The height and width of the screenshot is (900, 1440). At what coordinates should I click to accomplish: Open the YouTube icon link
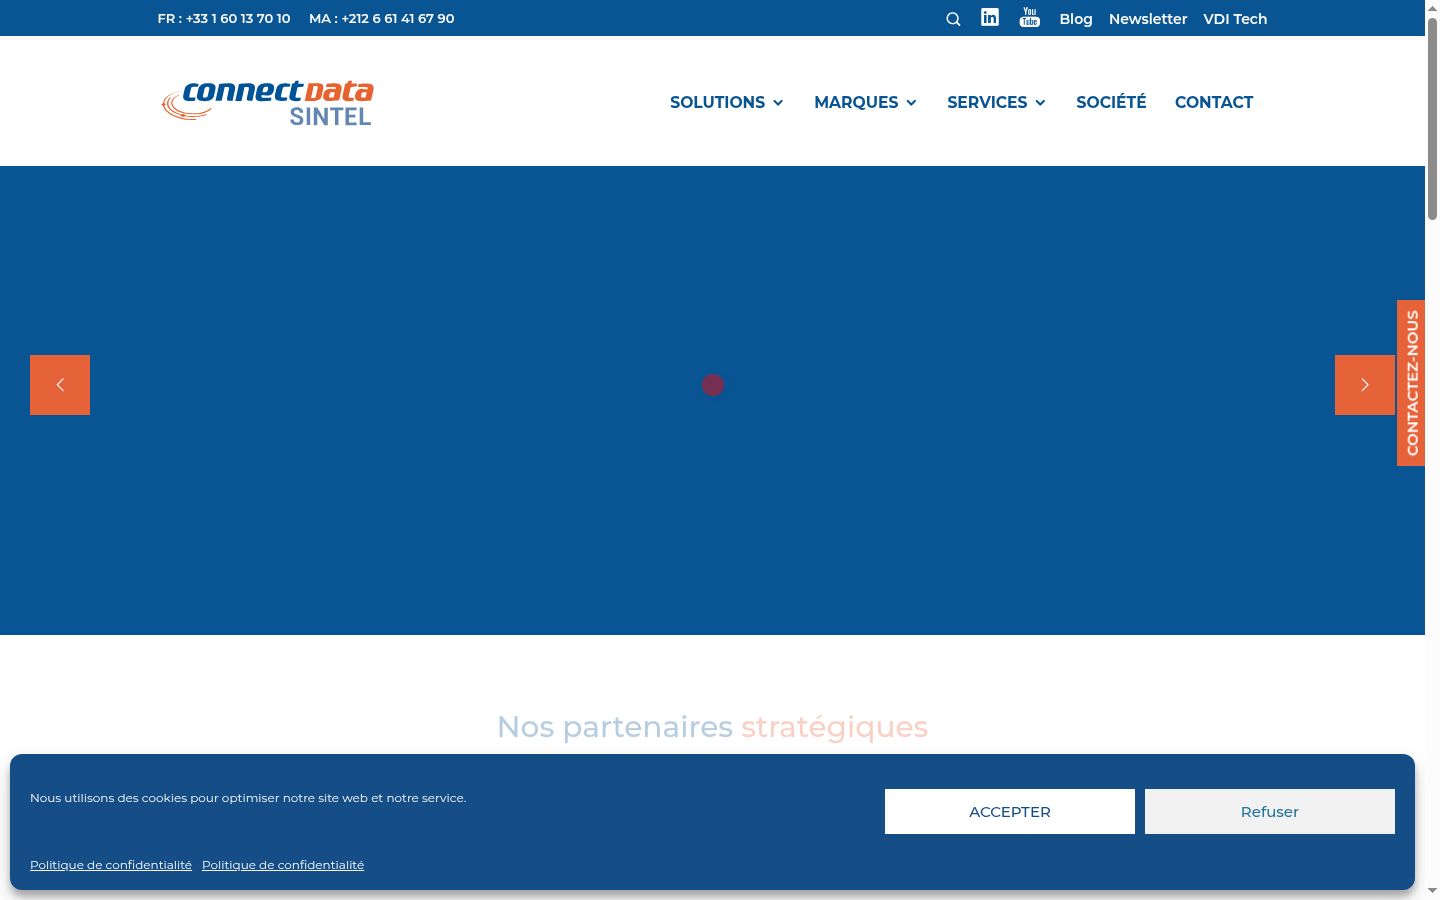(1030, 17)
